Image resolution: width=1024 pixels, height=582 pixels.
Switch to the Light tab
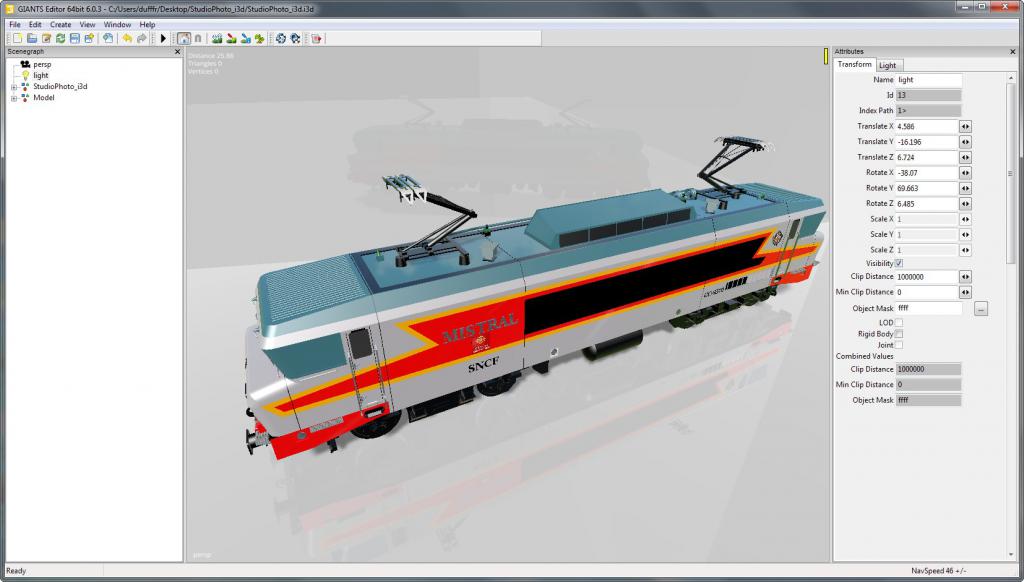pyautogui.click(x=888, y=65)
